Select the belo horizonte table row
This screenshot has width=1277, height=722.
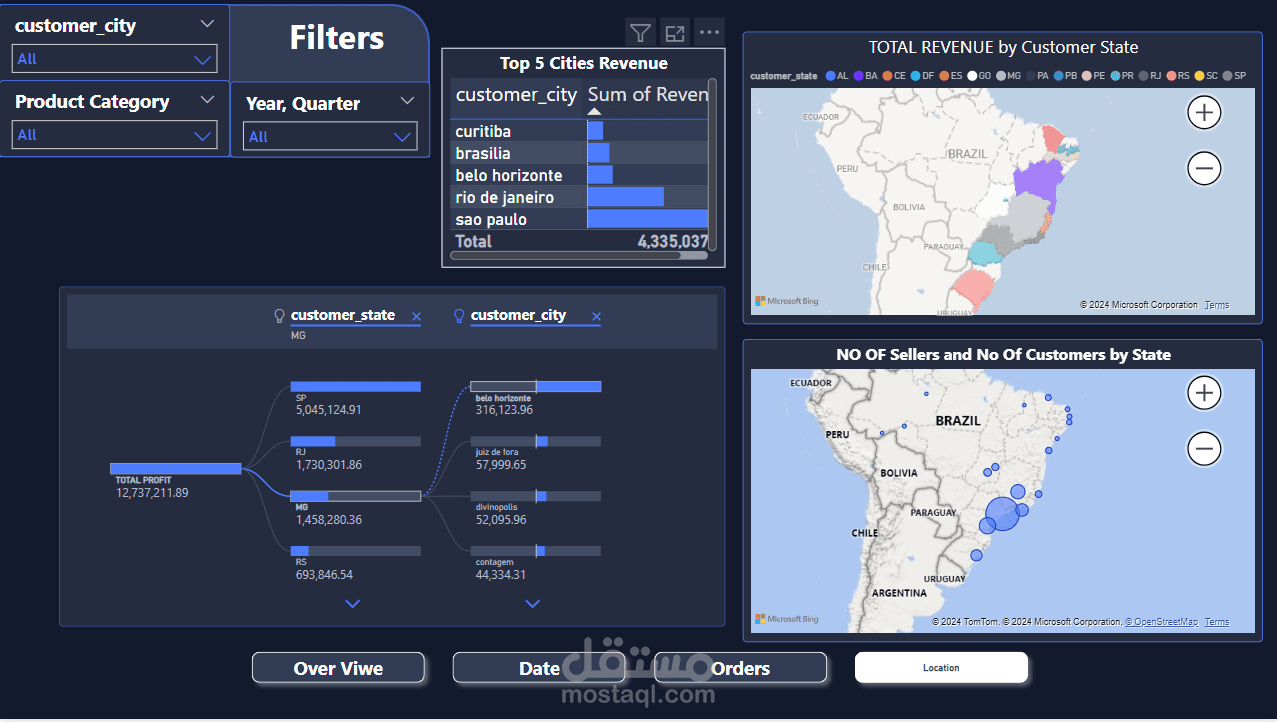pyautogui.click(x=579, y=175)
